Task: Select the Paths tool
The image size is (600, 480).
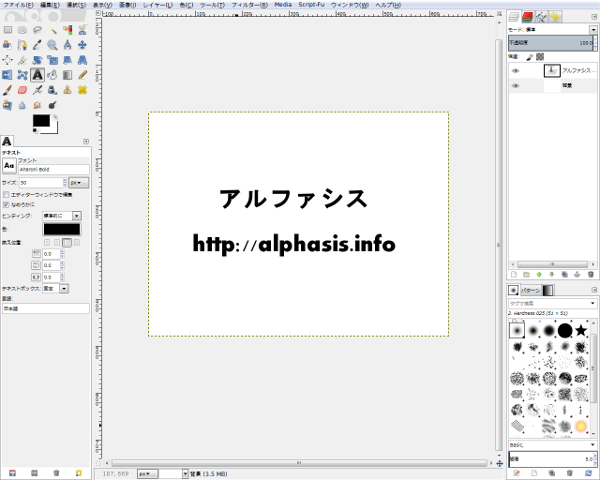Action: [x=23, y=45]
